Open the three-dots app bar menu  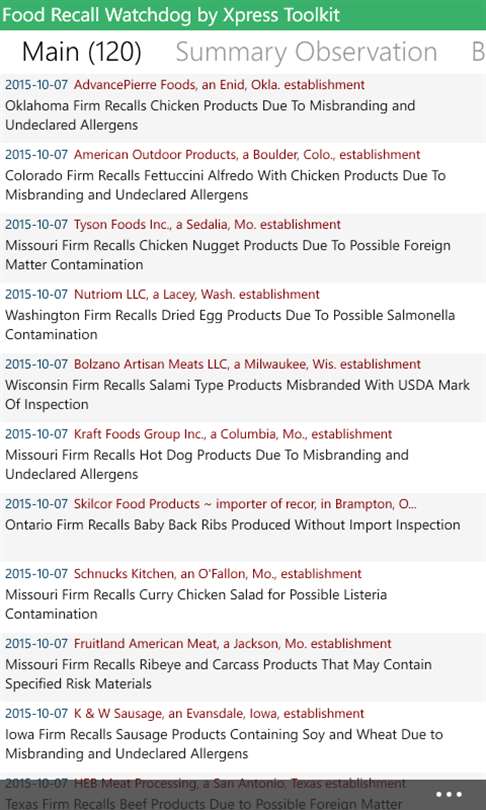[448, 795]
